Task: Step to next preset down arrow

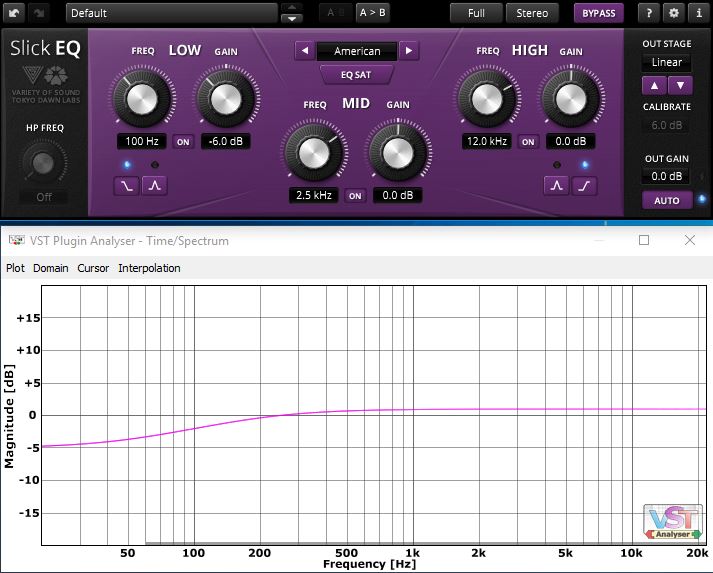Action: [292, 19]
